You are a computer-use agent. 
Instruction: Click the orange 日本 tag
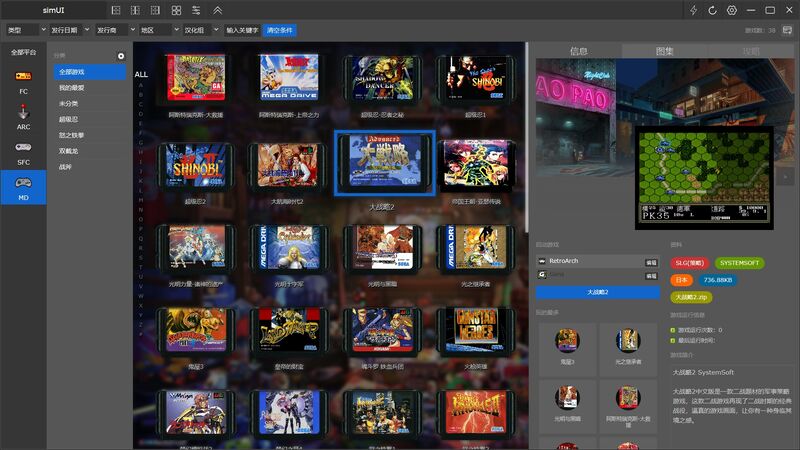coord(680,280)
